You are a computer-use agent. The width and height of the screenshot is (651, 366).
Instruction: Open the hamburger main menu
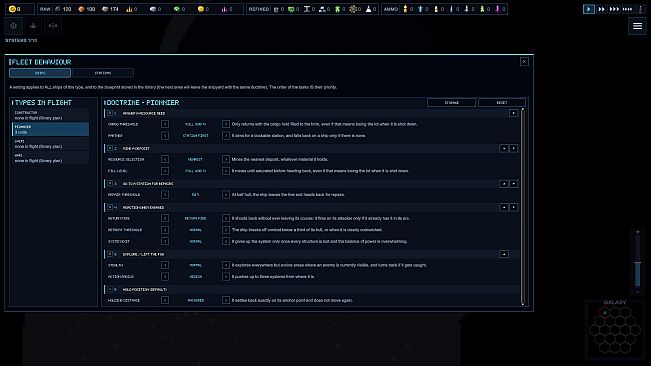[x=637, y=26]
